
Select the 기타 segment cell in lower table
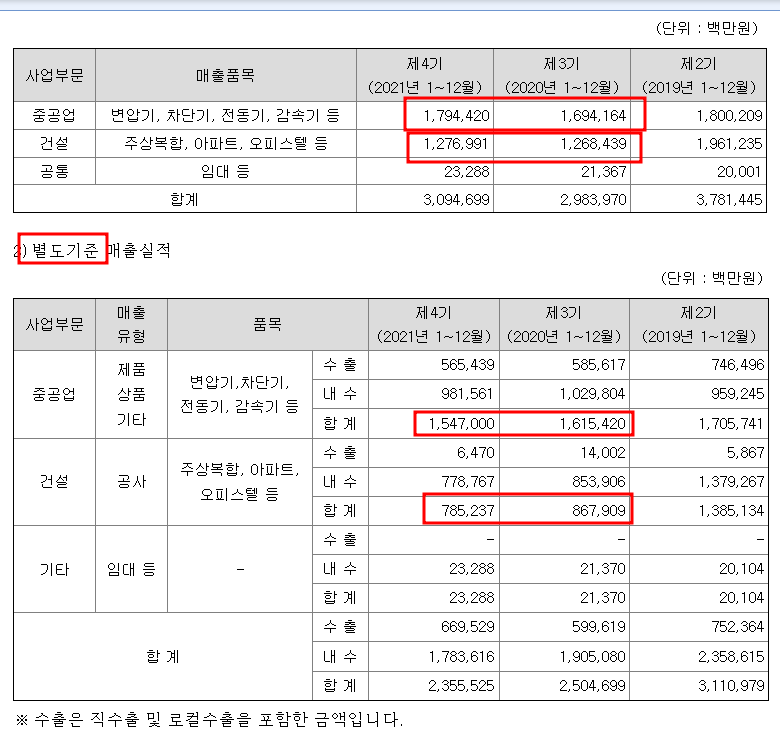(54, 569)
